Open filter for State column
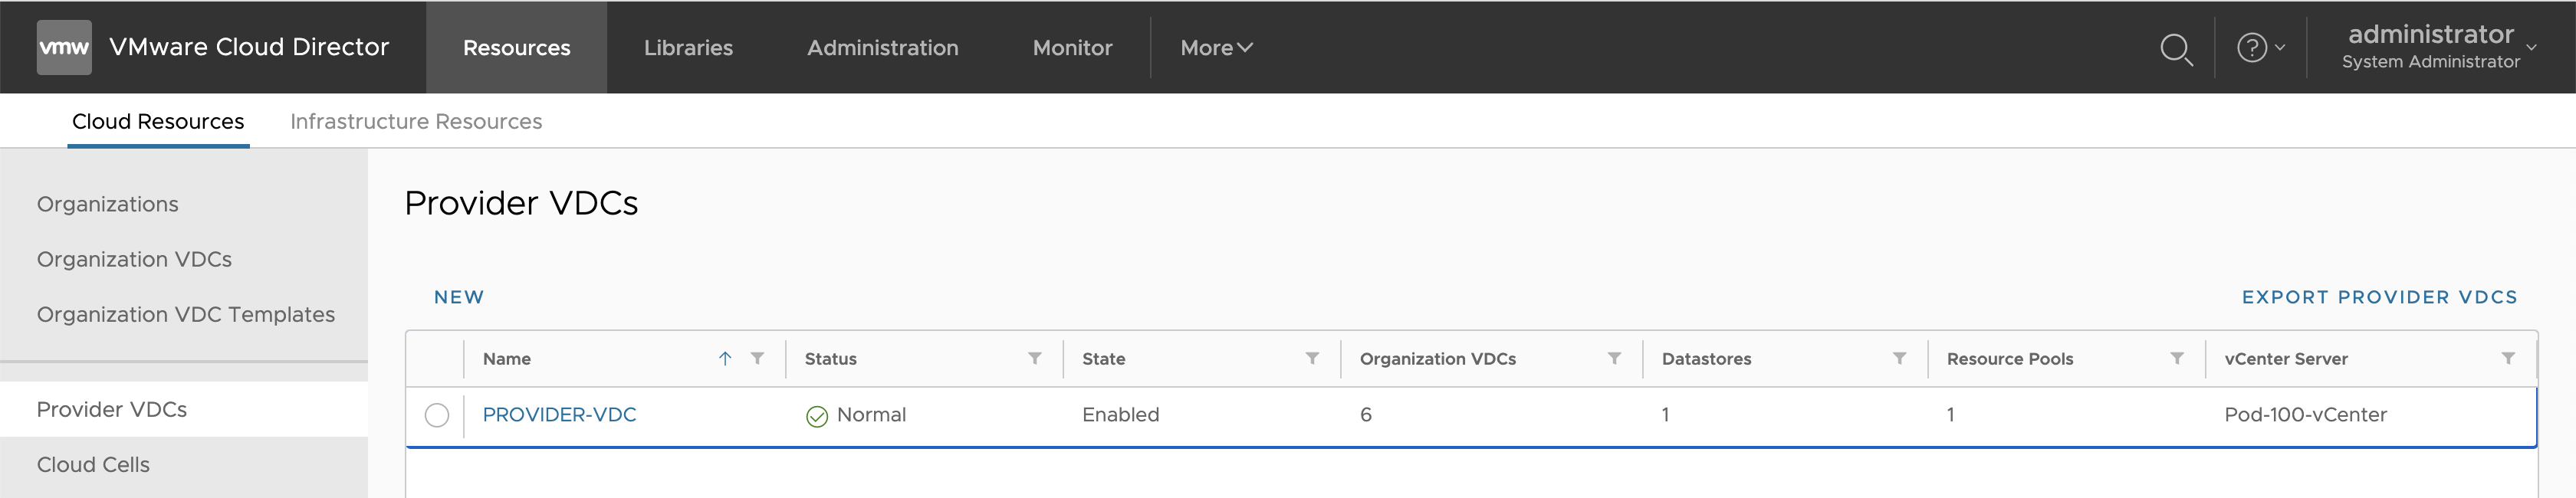Image resolution: width=2576 pixels, height=498 pixels. point(1312,359)
